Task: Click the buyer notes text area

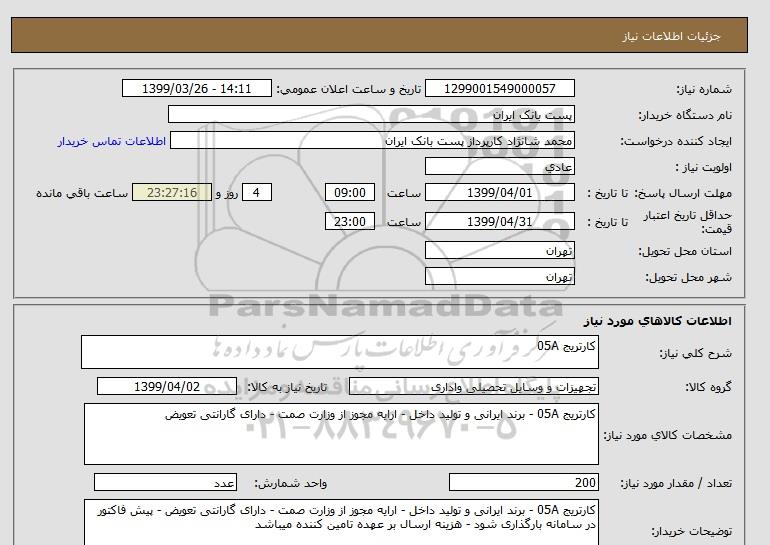Action: click(341, 522)
